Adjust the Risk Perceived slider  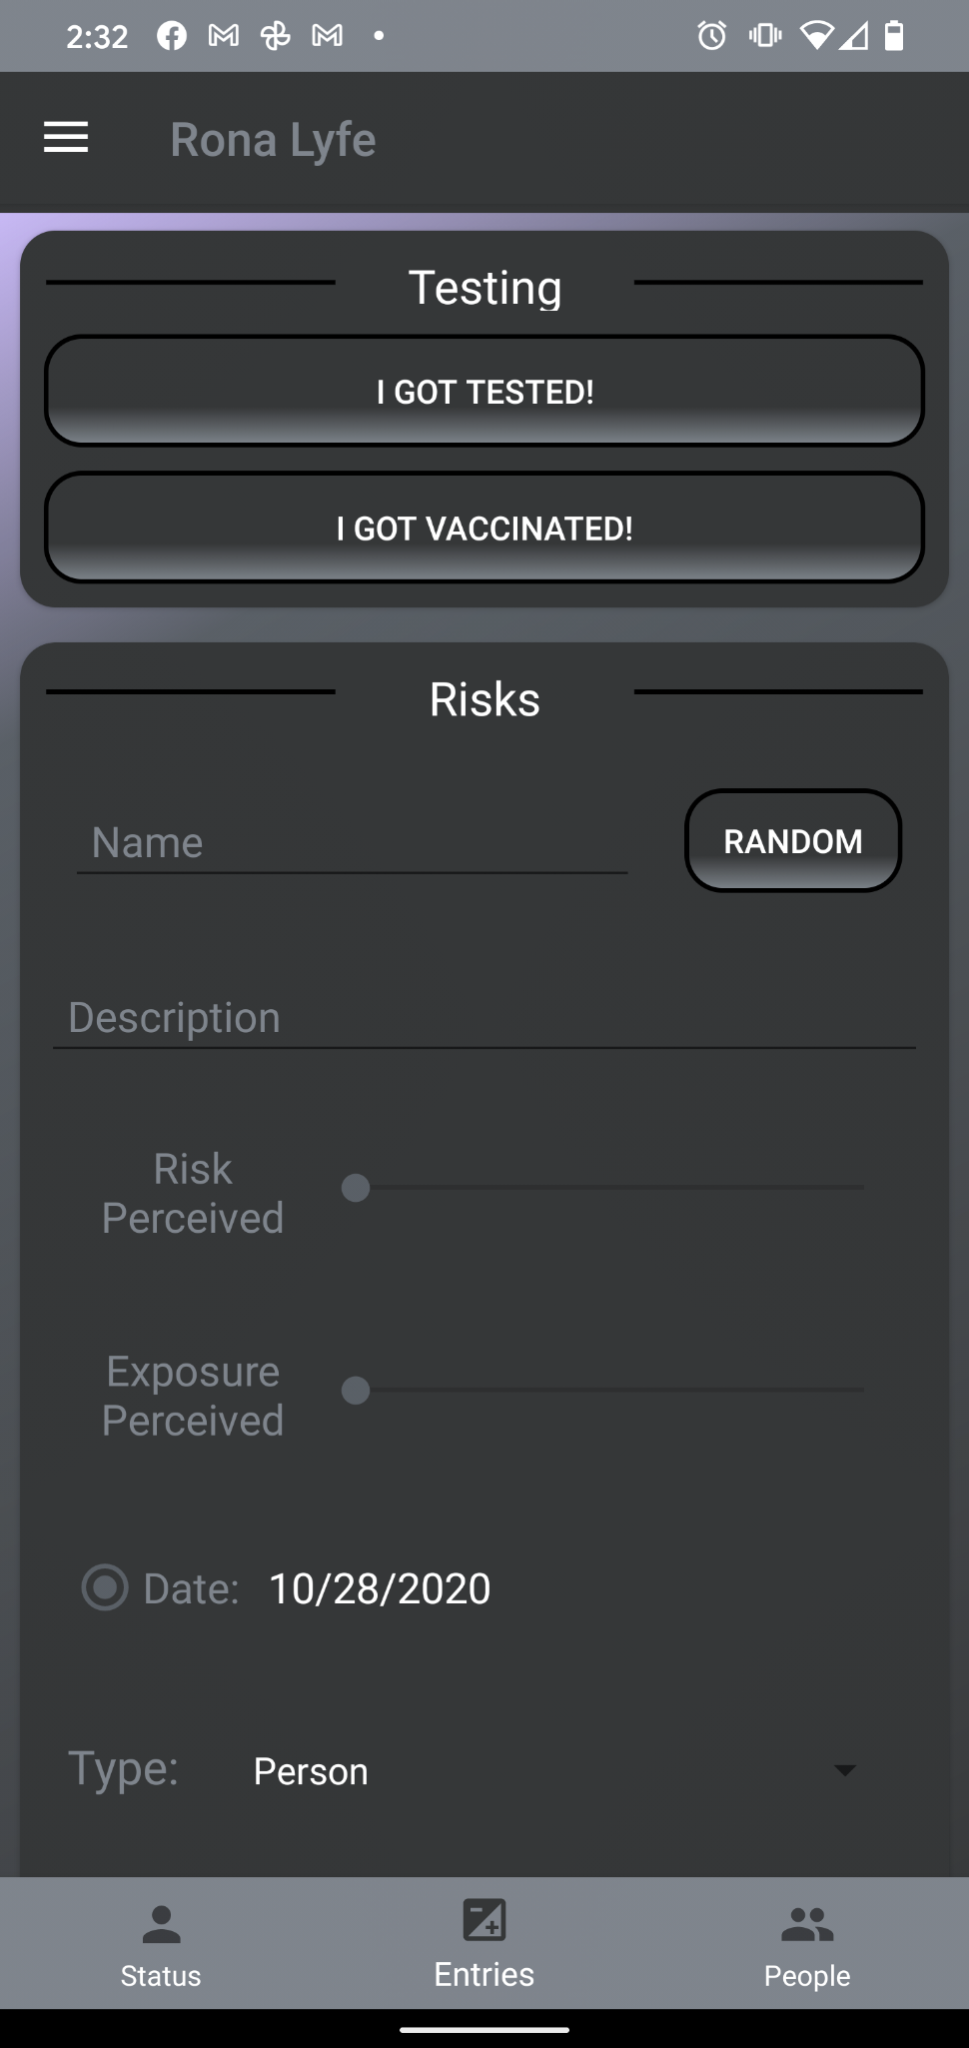pos(355,1188)
